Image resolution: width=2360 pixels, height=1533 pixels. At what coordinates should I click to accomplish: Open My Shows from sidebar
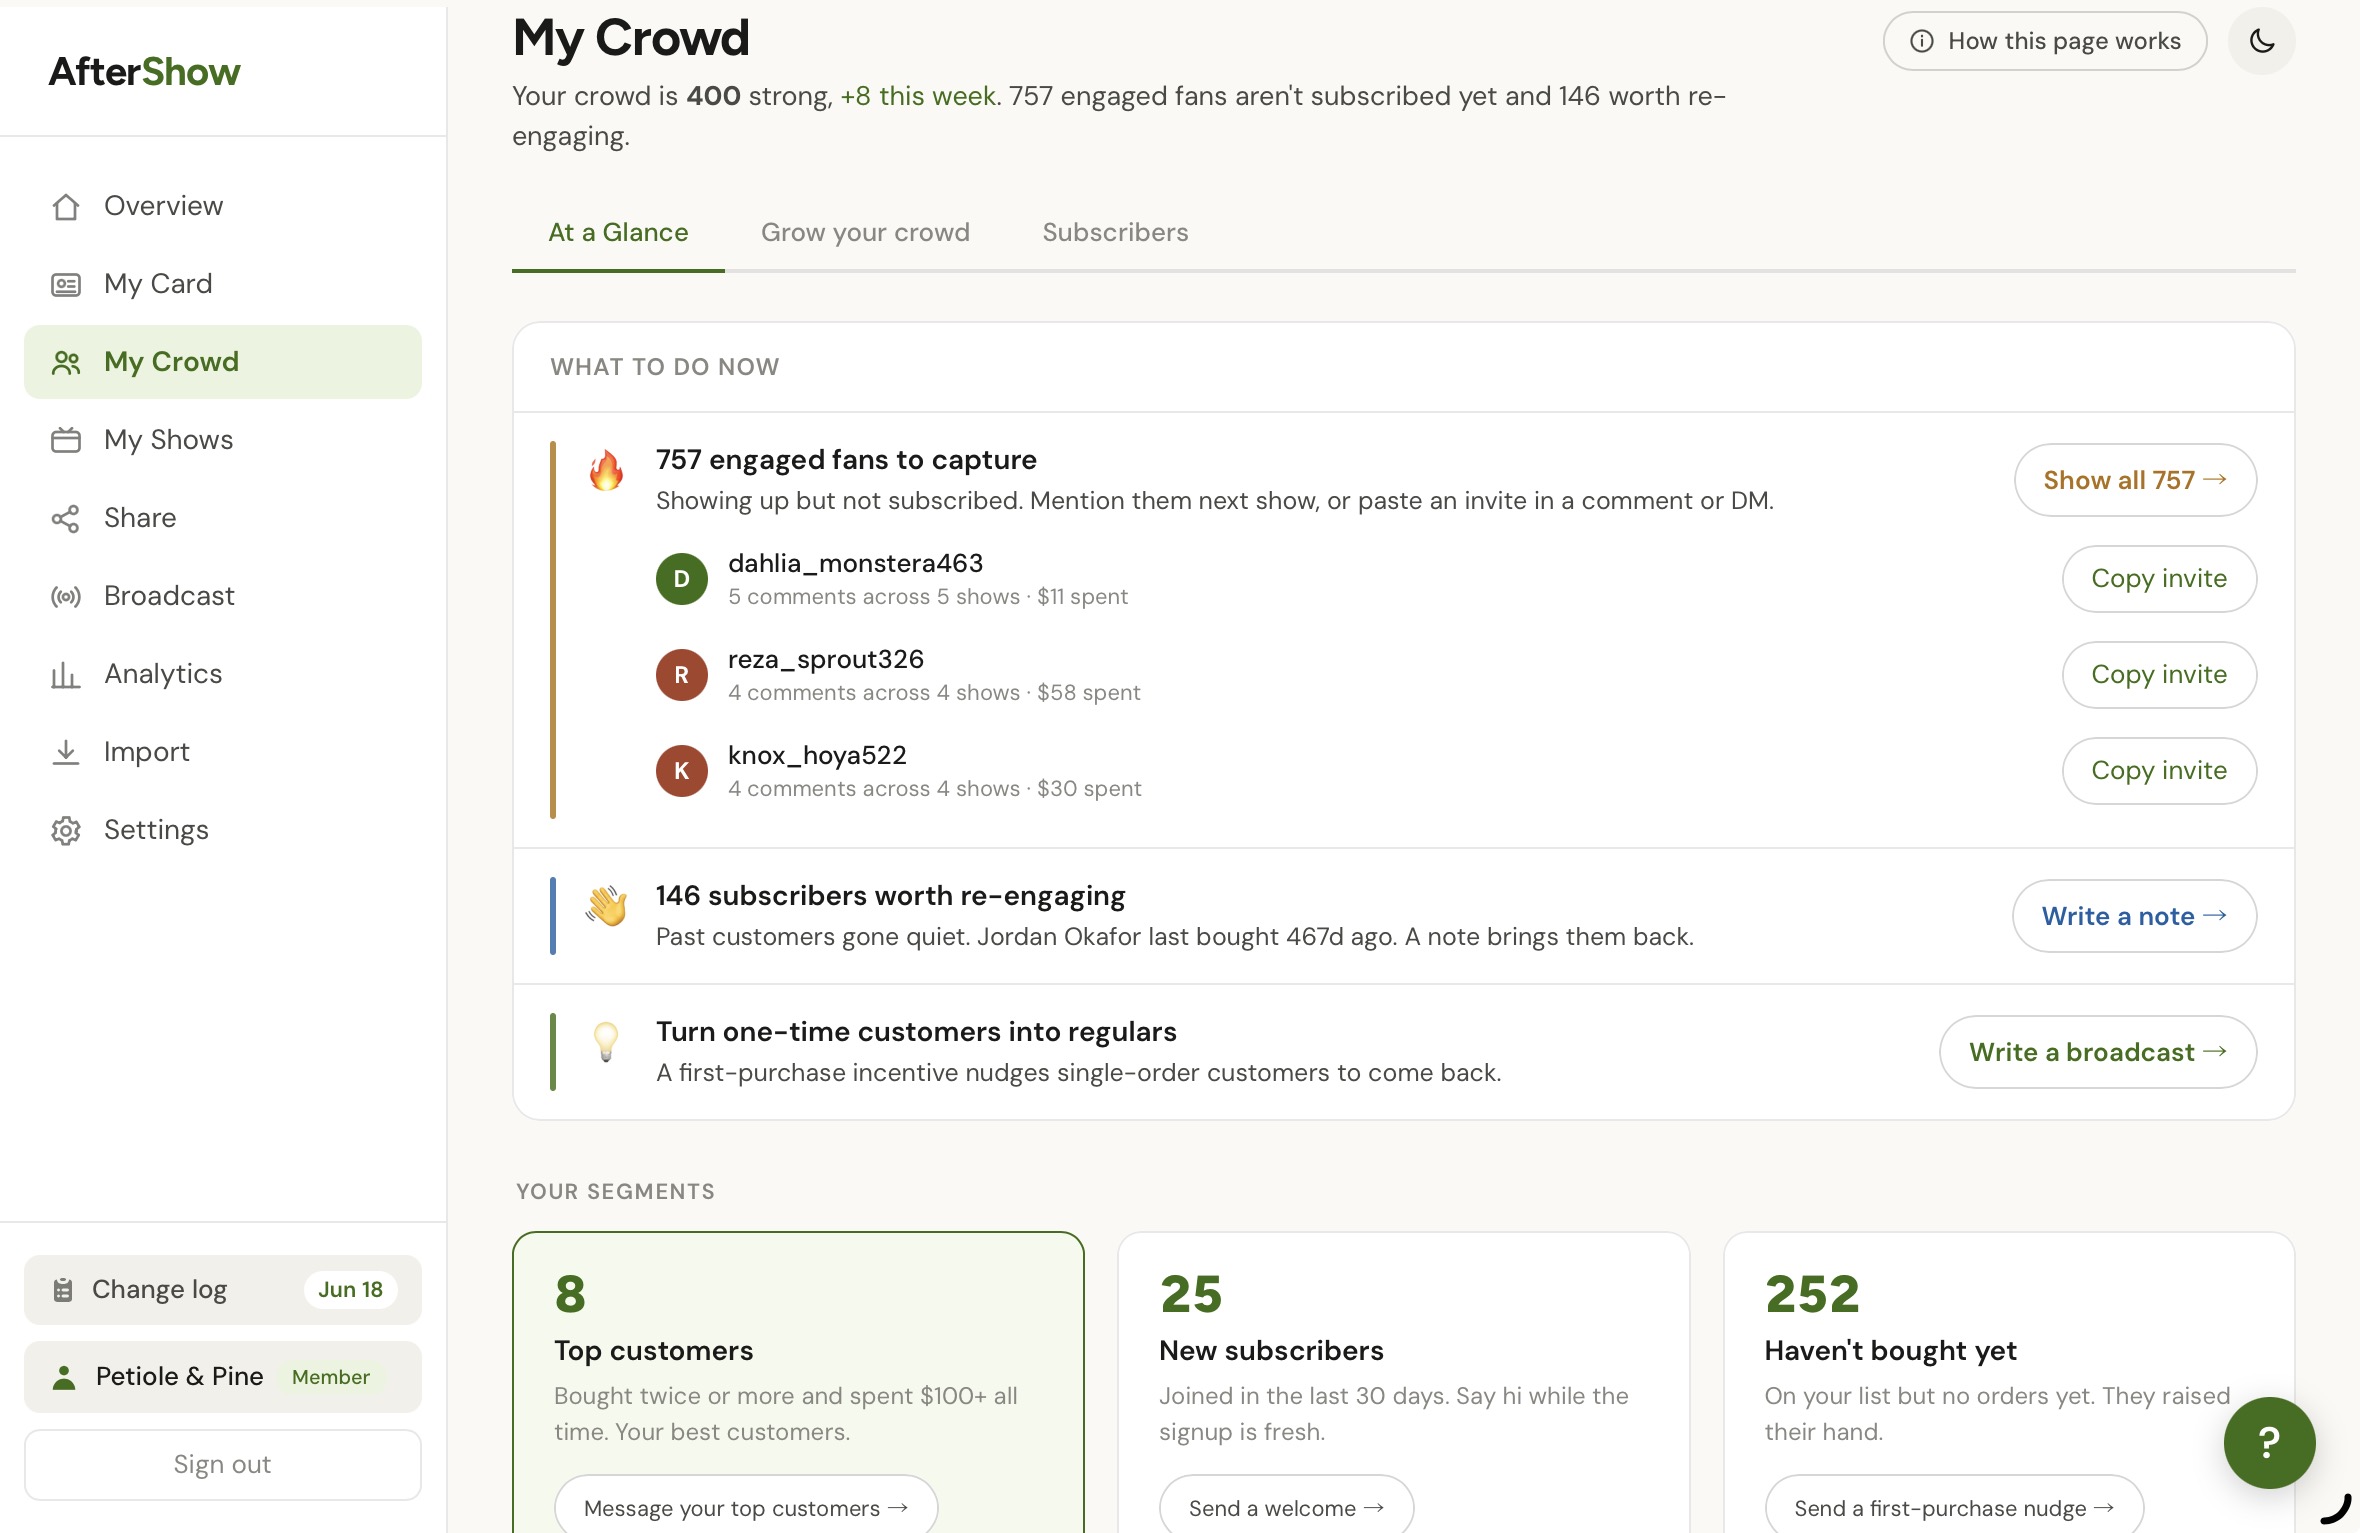point(223,440)
